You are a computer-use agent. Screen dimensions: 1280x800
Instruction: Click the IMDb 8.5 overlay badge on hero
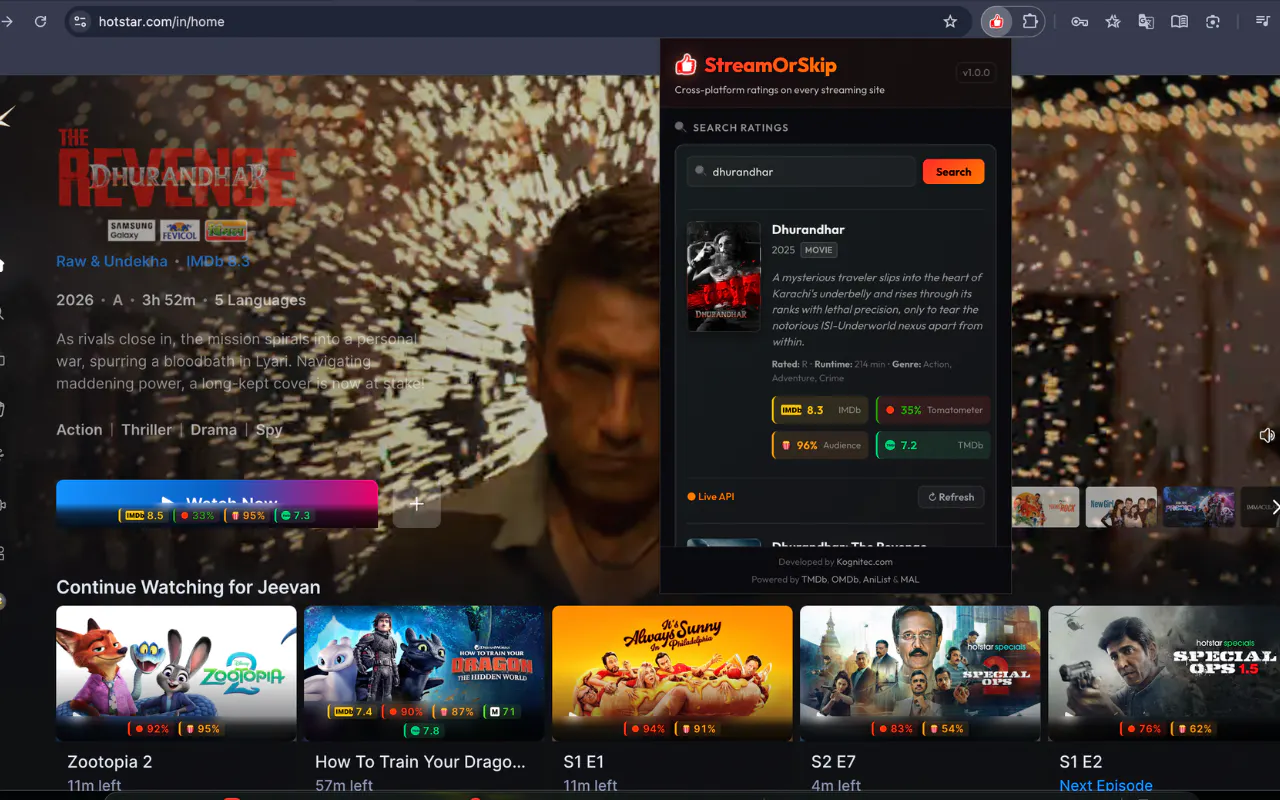coord(142,516)
